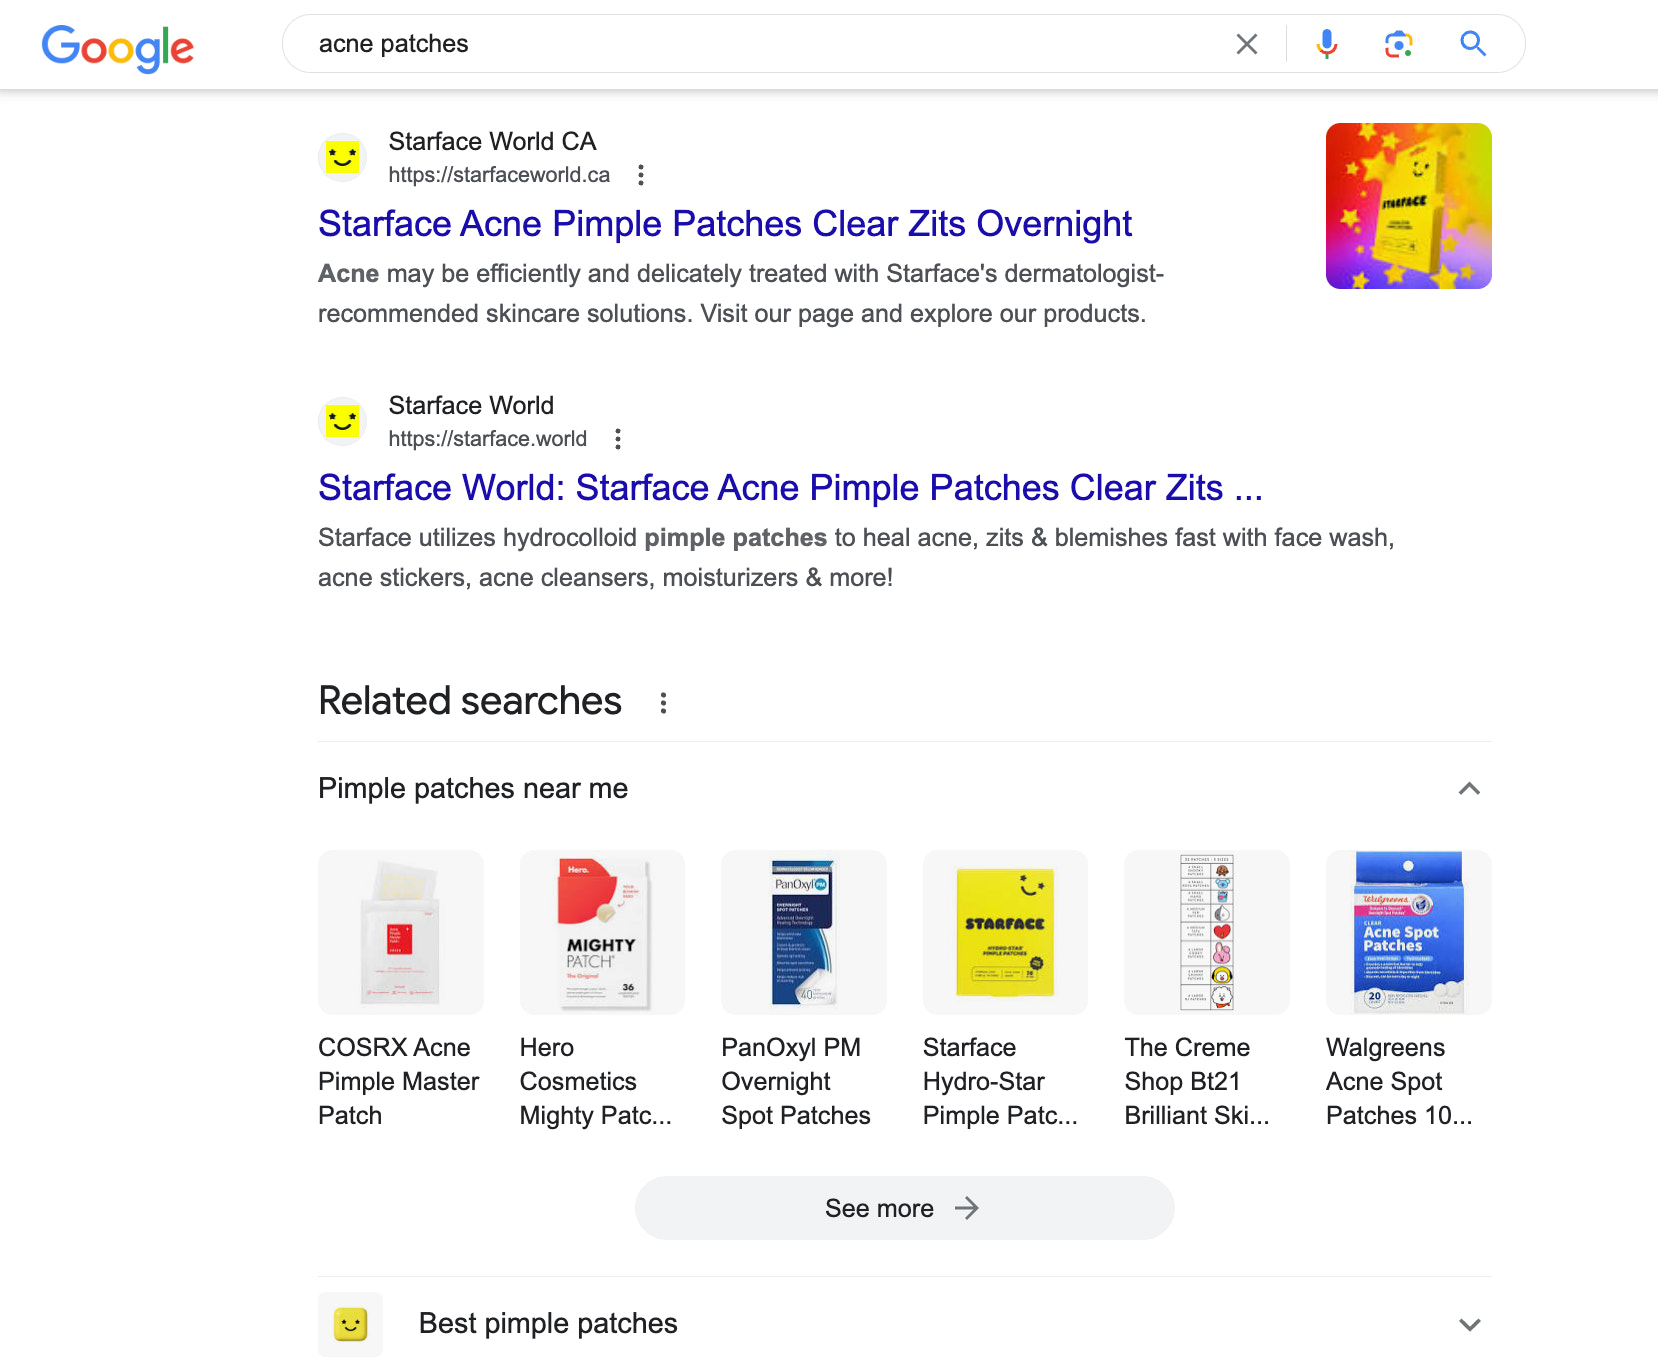Screen dimensions: 1658x1368
Task: Click the Starface World smiley favicon
Action: [342, 421]
